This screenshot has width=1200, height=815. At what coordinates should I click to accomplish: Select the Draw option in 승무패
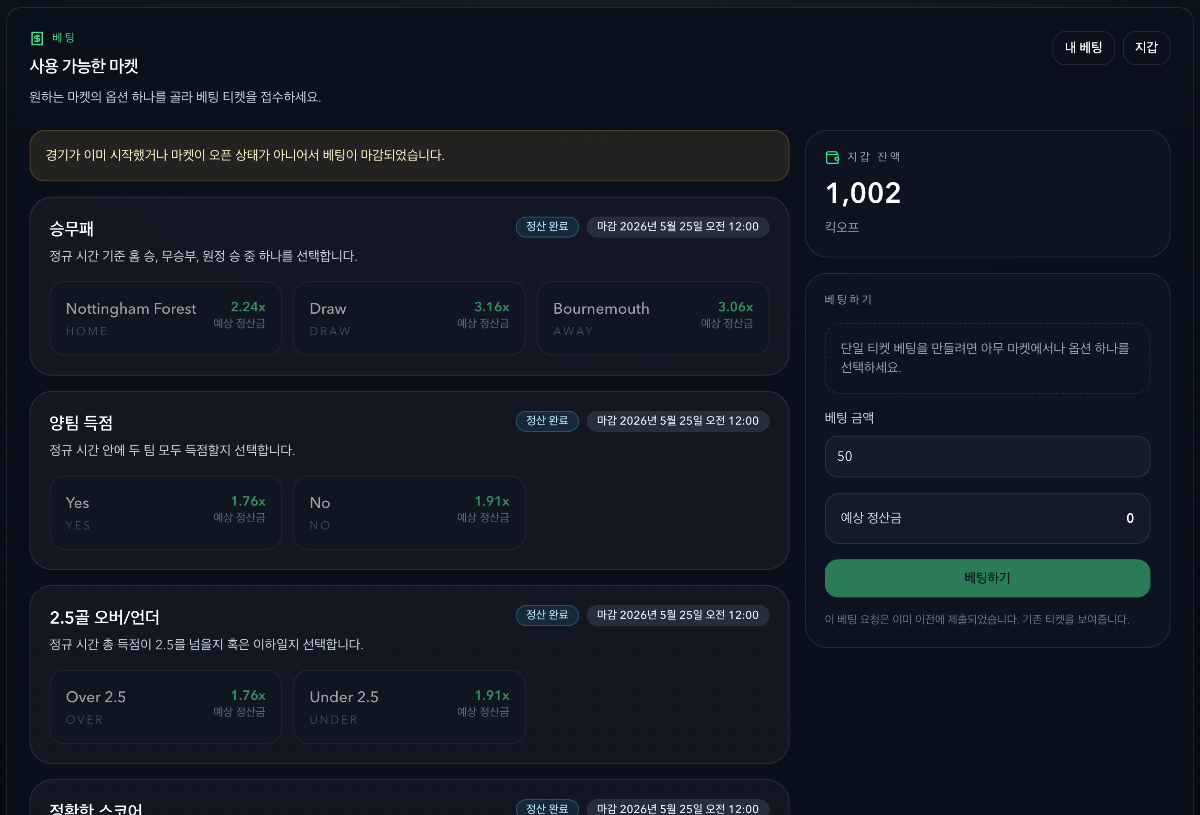click(409, 318)
